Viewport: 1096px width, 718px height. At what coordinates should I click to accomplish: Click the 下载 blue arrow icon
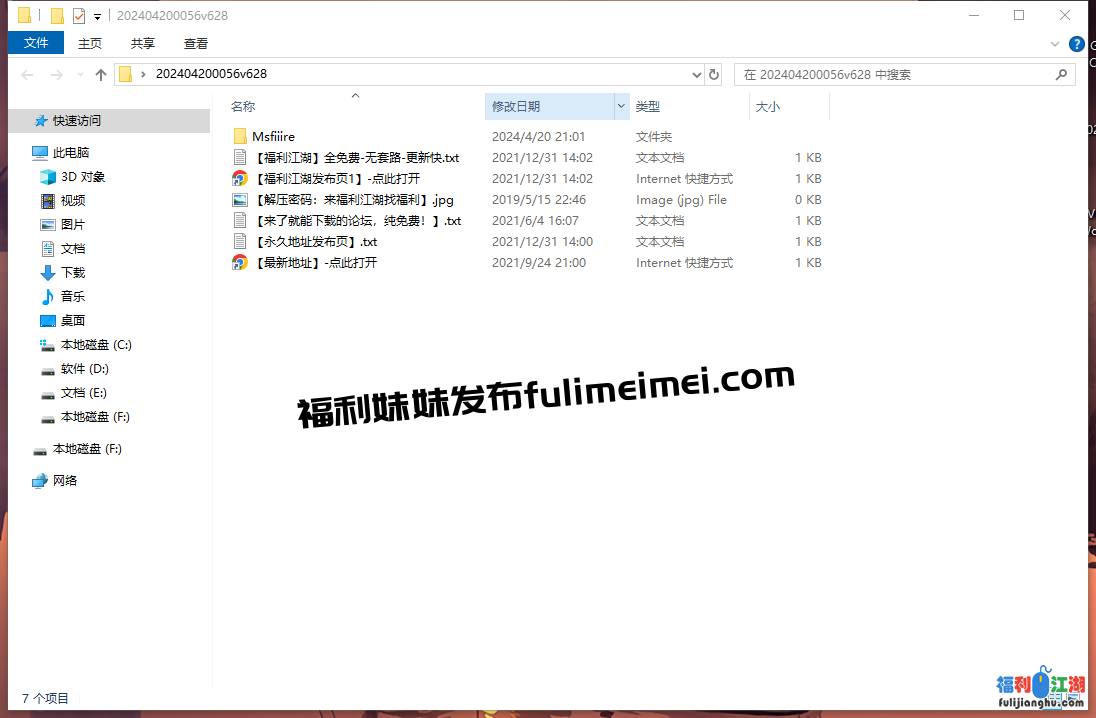pyautogui.click(x=48, y=273)
